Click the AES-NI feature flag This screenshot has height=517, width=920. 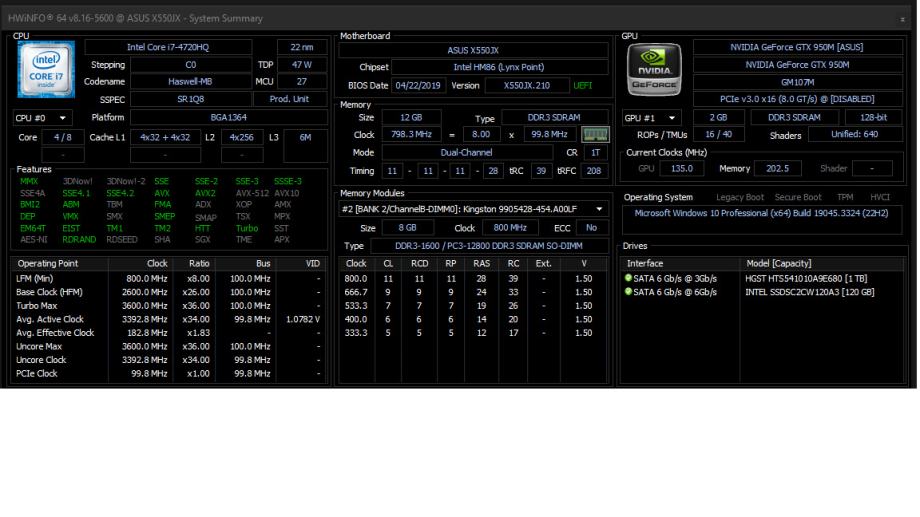33,239
